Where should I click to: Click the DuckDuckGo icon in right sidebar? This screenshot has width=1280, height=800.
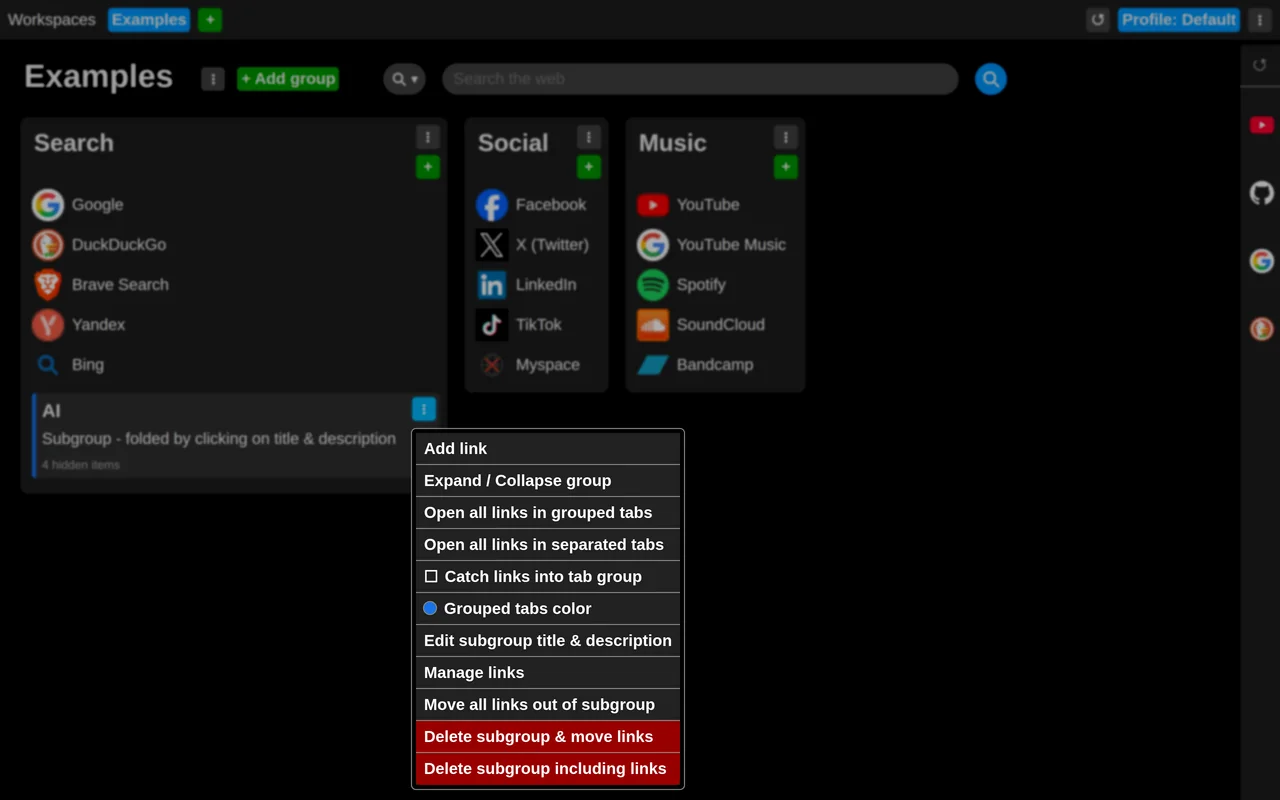tap(1261, 328)
